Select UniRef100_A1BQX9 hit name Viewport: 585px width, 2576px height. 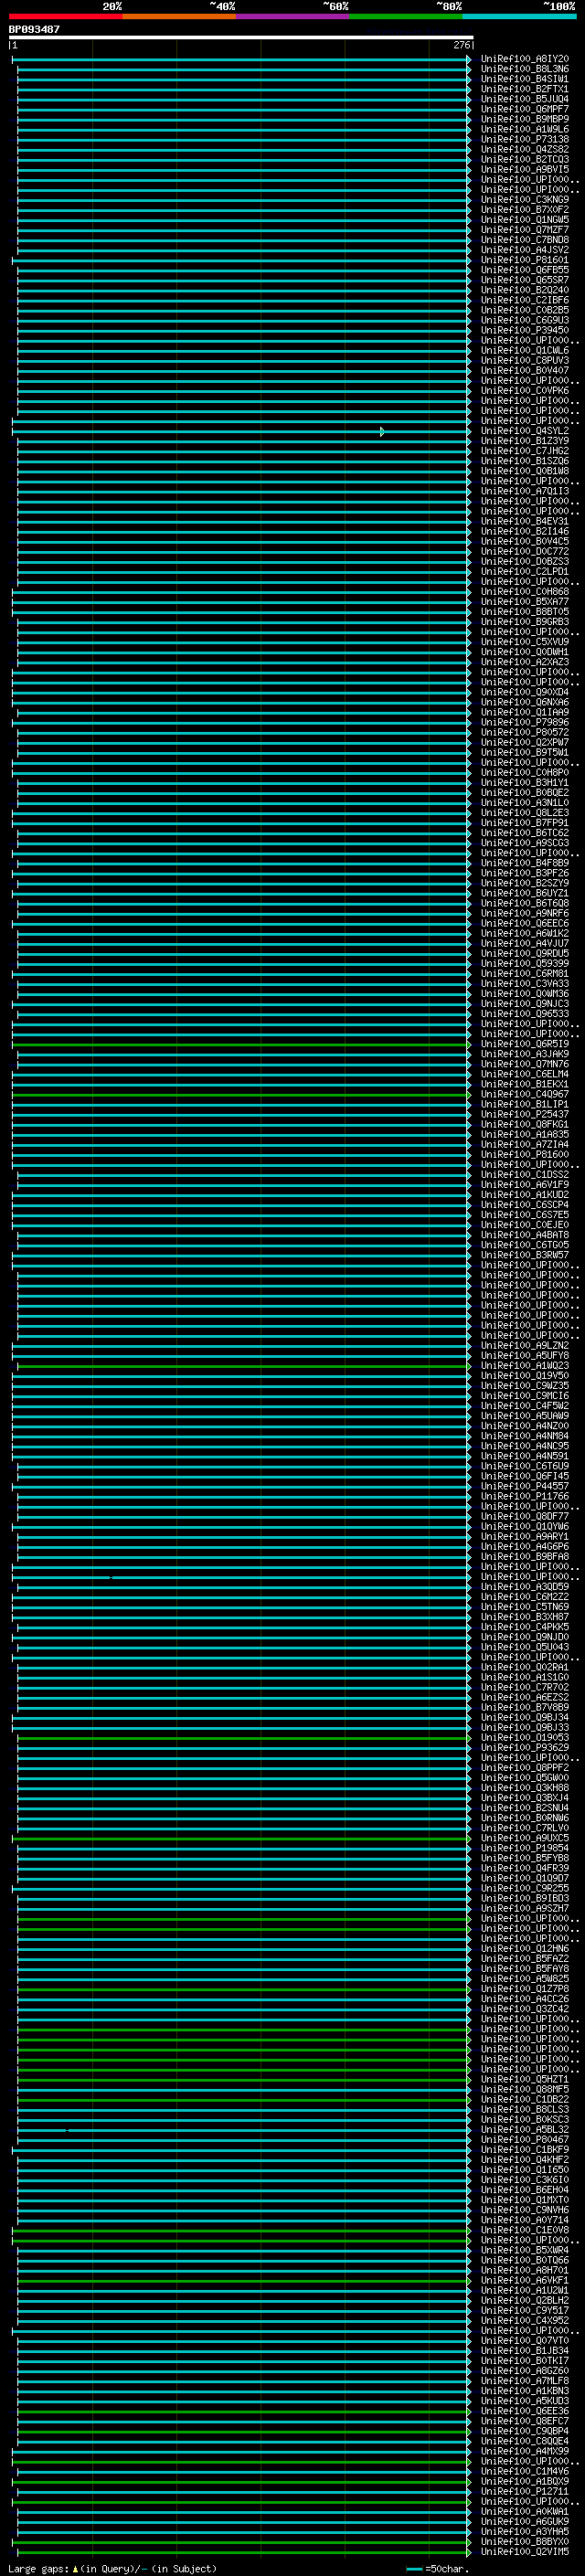click(x=525, y=2481)
